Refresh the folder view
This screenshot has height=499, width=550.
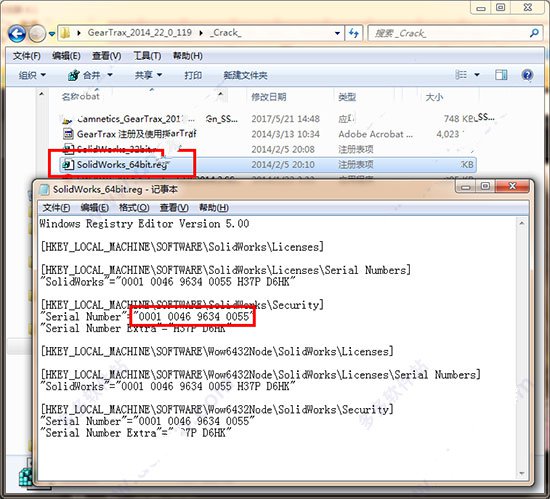[x=354, y=34]
